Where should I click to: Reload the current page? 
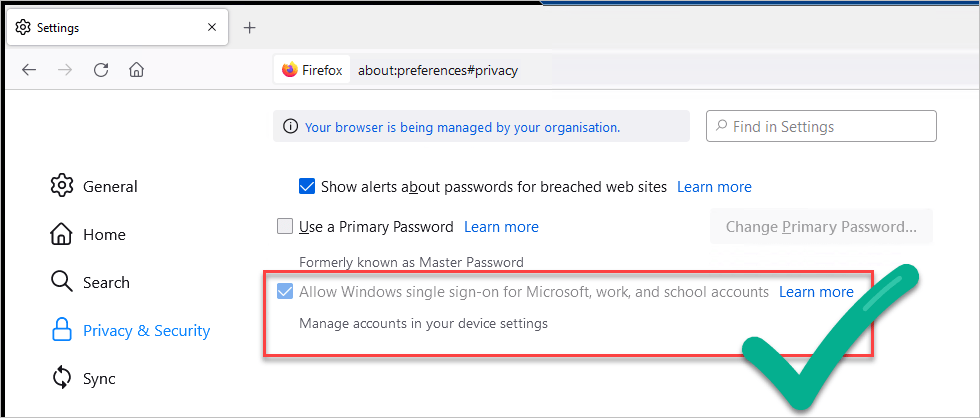coord(101,70)
